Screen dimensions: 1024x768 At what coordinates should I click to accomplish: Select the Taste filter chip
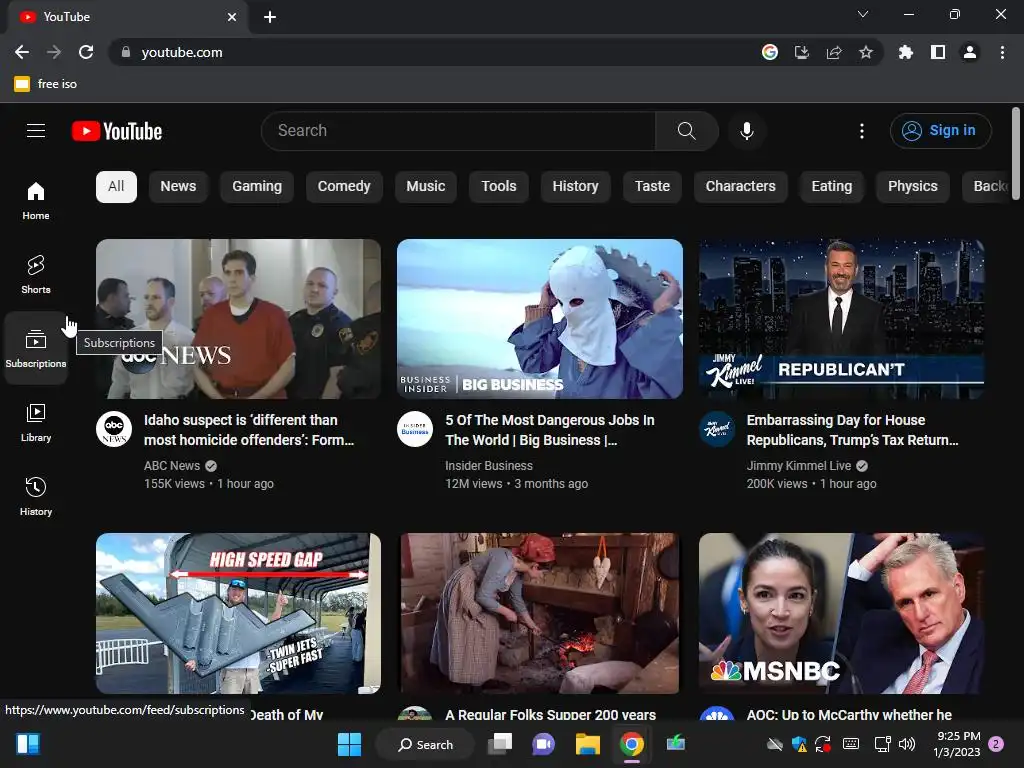(652, 186)
